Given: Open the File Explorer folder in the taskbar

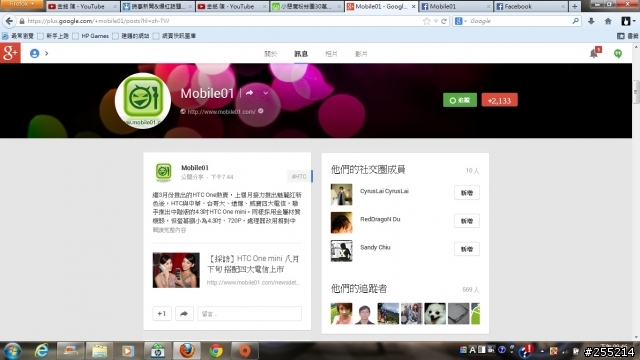Looking at the screenshot, I should click(99, 351).
